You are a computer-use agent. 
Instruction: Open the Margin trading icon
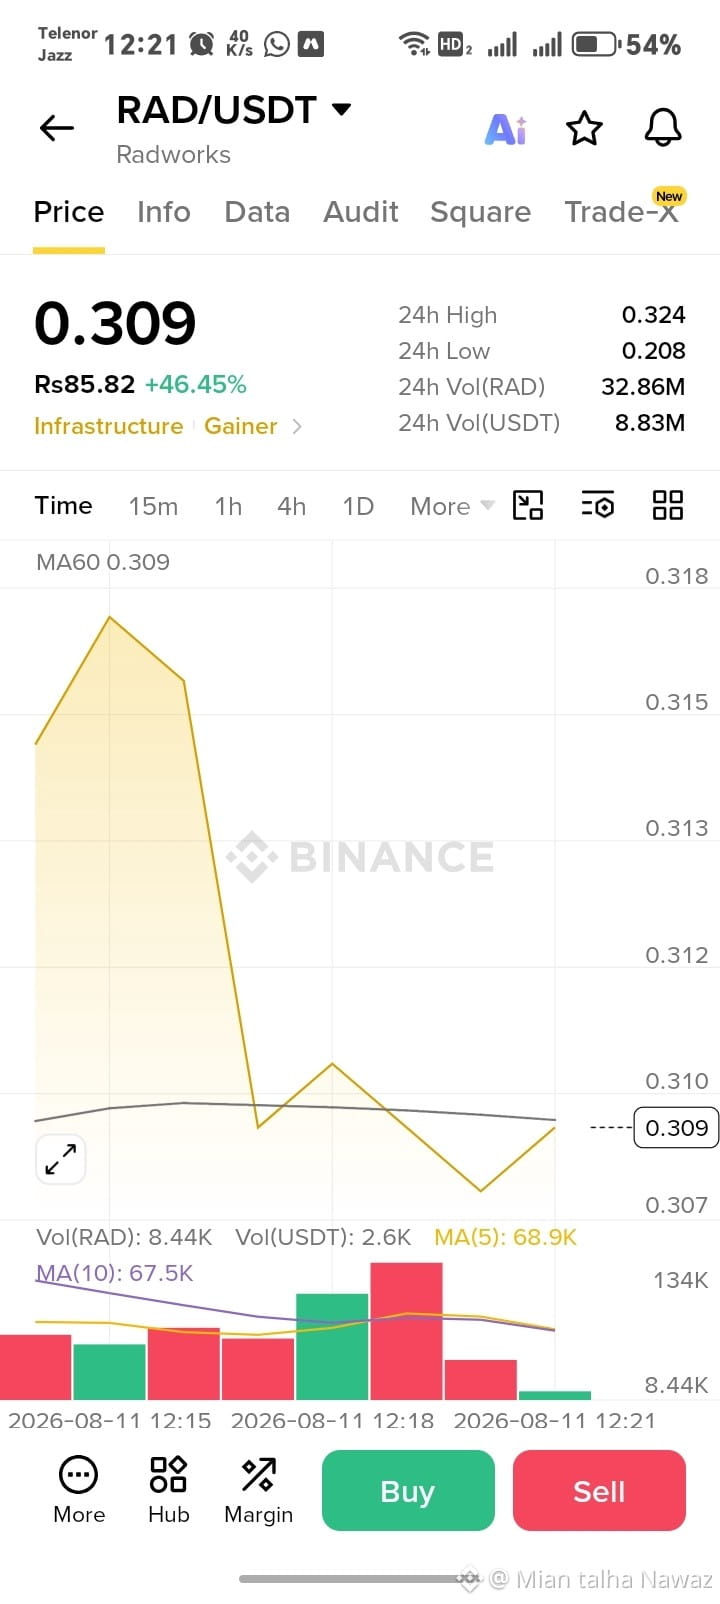[x=258, y=1490]
